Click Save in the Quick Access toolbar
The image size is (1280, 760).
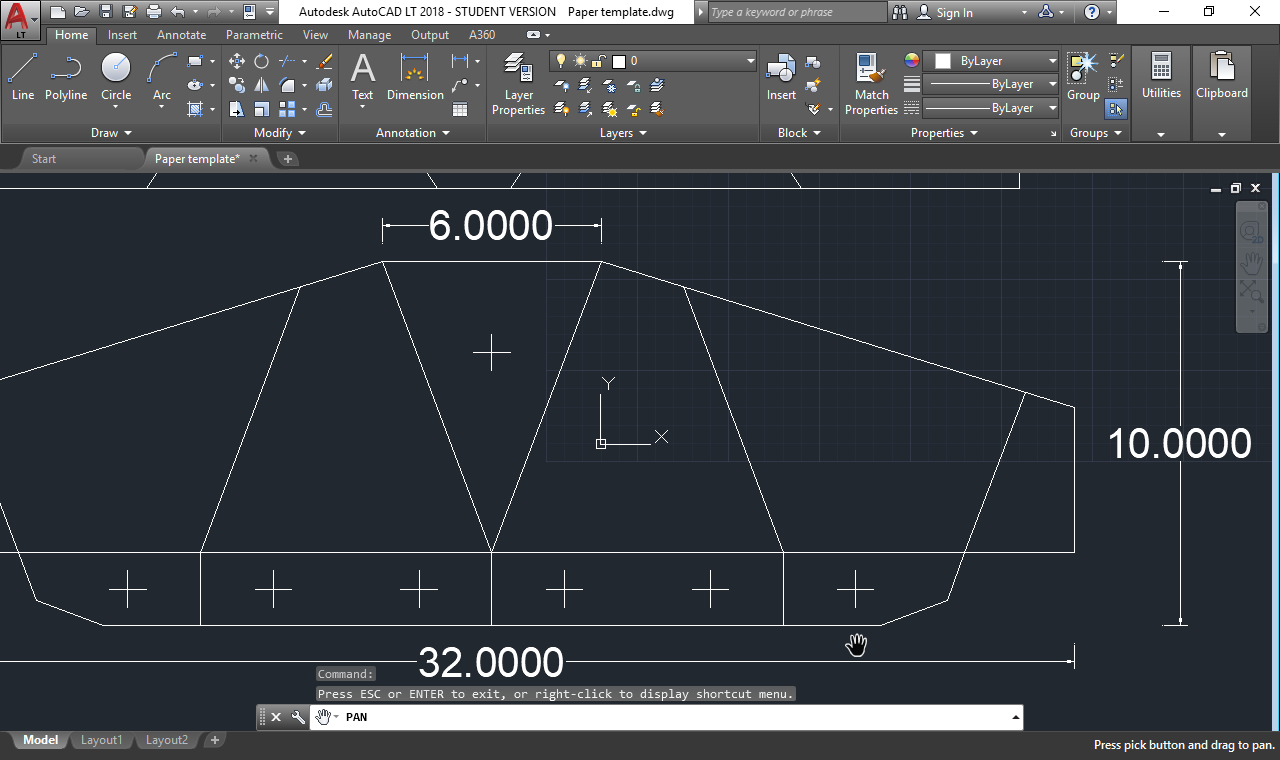pos(105,12)
